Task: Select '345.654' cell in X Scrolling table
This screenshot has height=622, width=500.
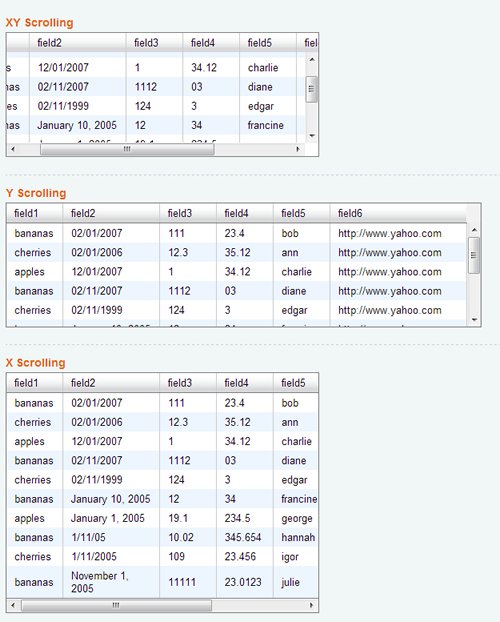Action: 245,538
